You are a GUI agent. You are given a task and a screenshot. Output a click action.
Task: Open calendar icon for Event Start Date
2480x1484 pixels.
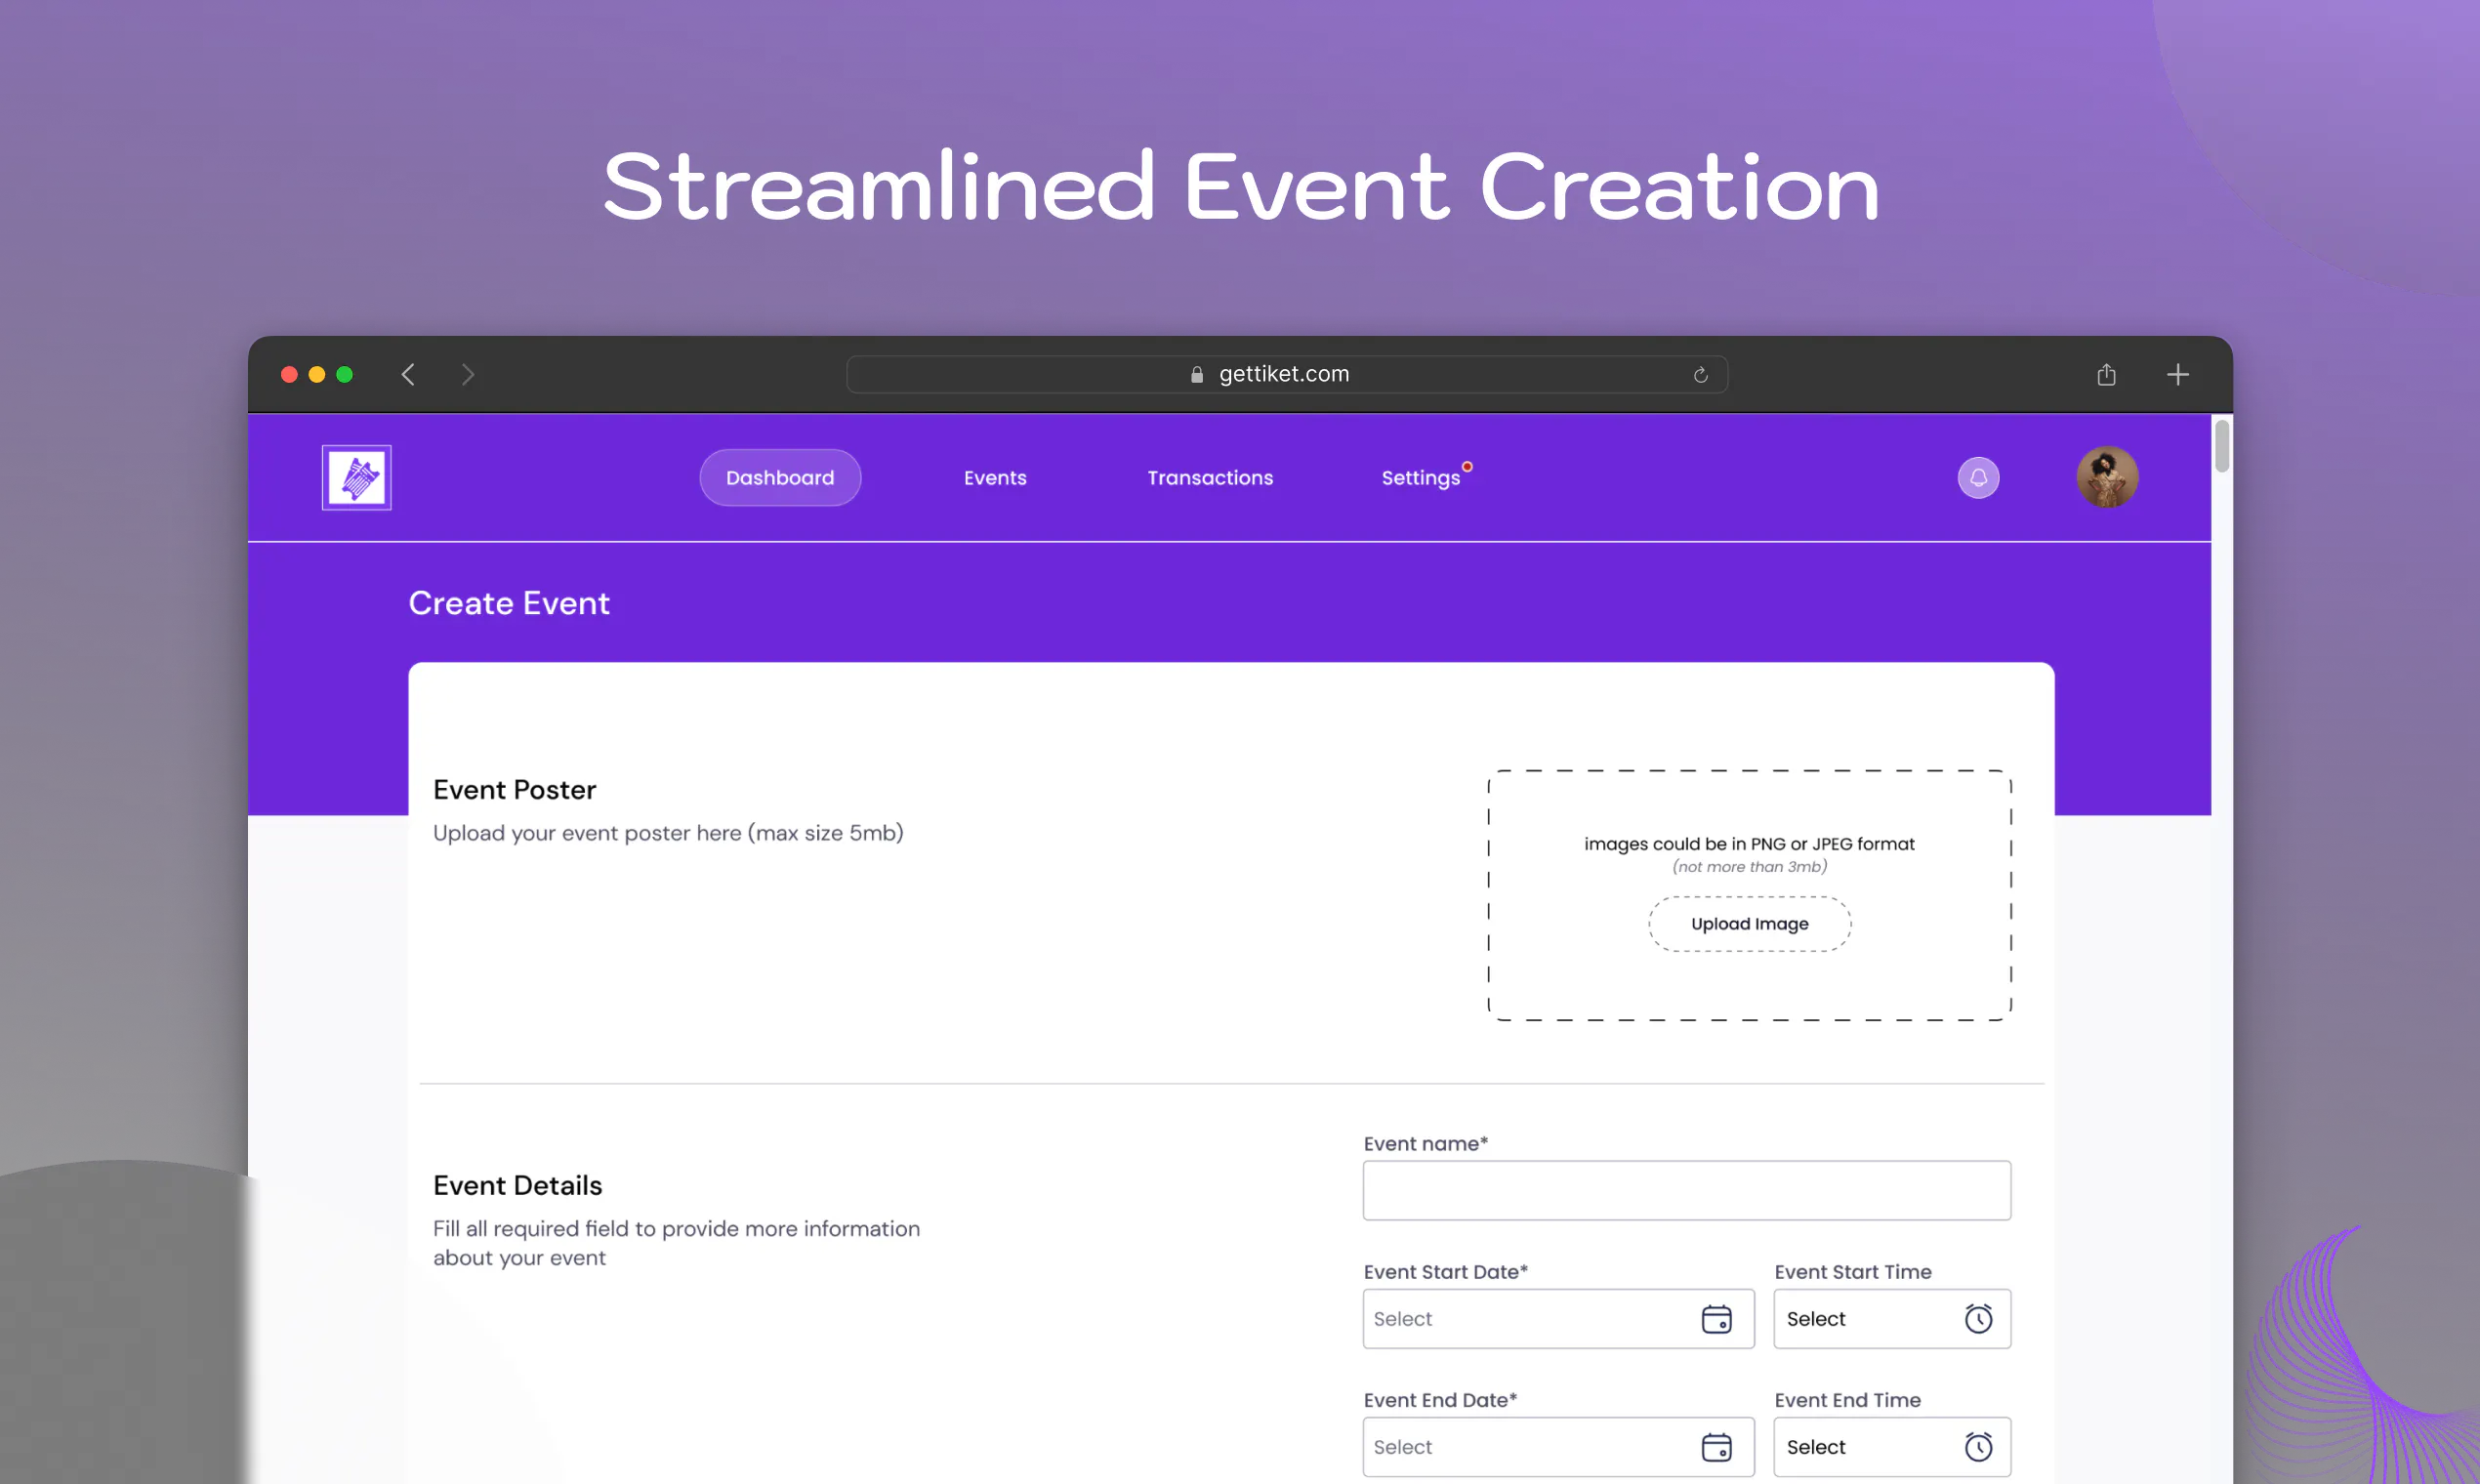(1716, 1319)
